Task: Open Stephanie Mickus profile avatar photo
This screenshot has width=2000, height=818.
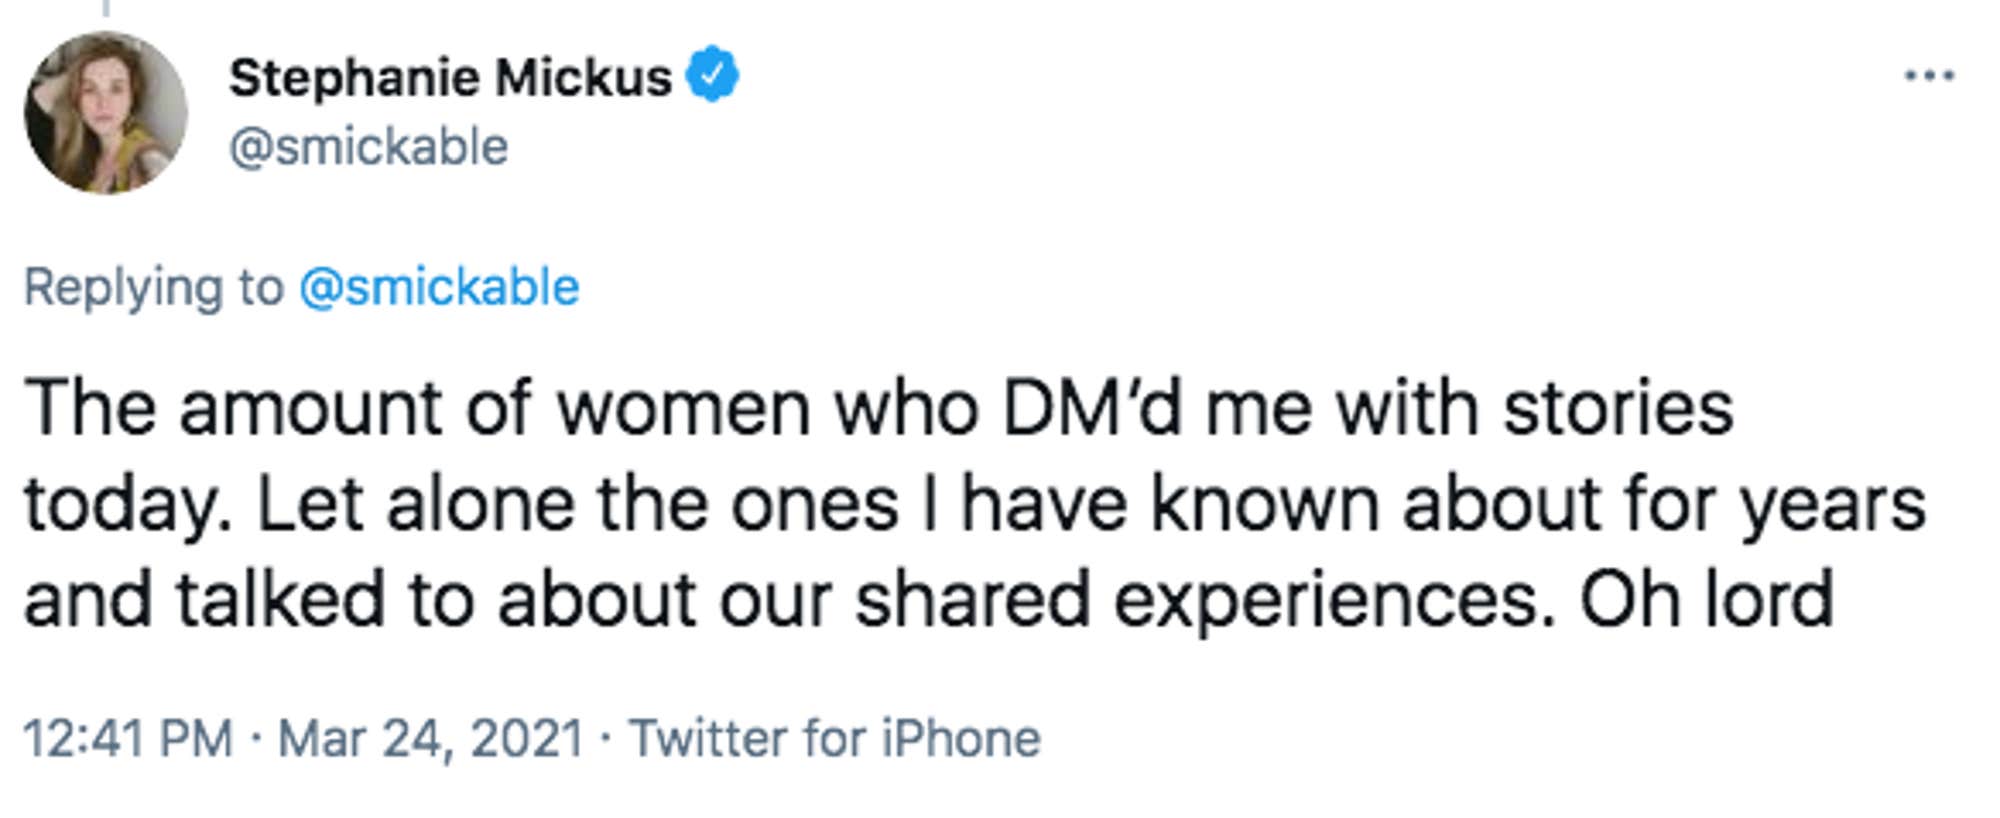Action: 106,113
